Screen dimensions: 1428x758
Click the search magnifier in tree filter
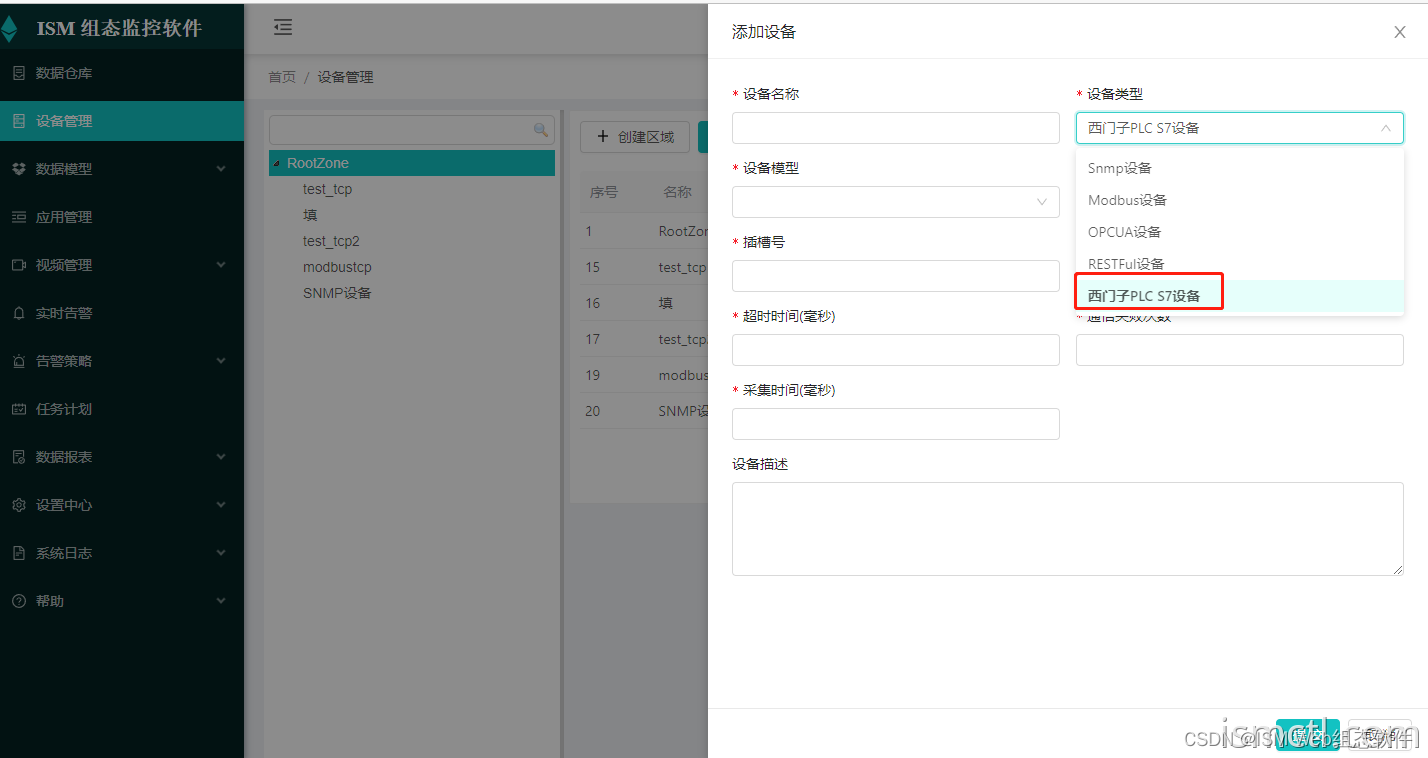point(541,130)
